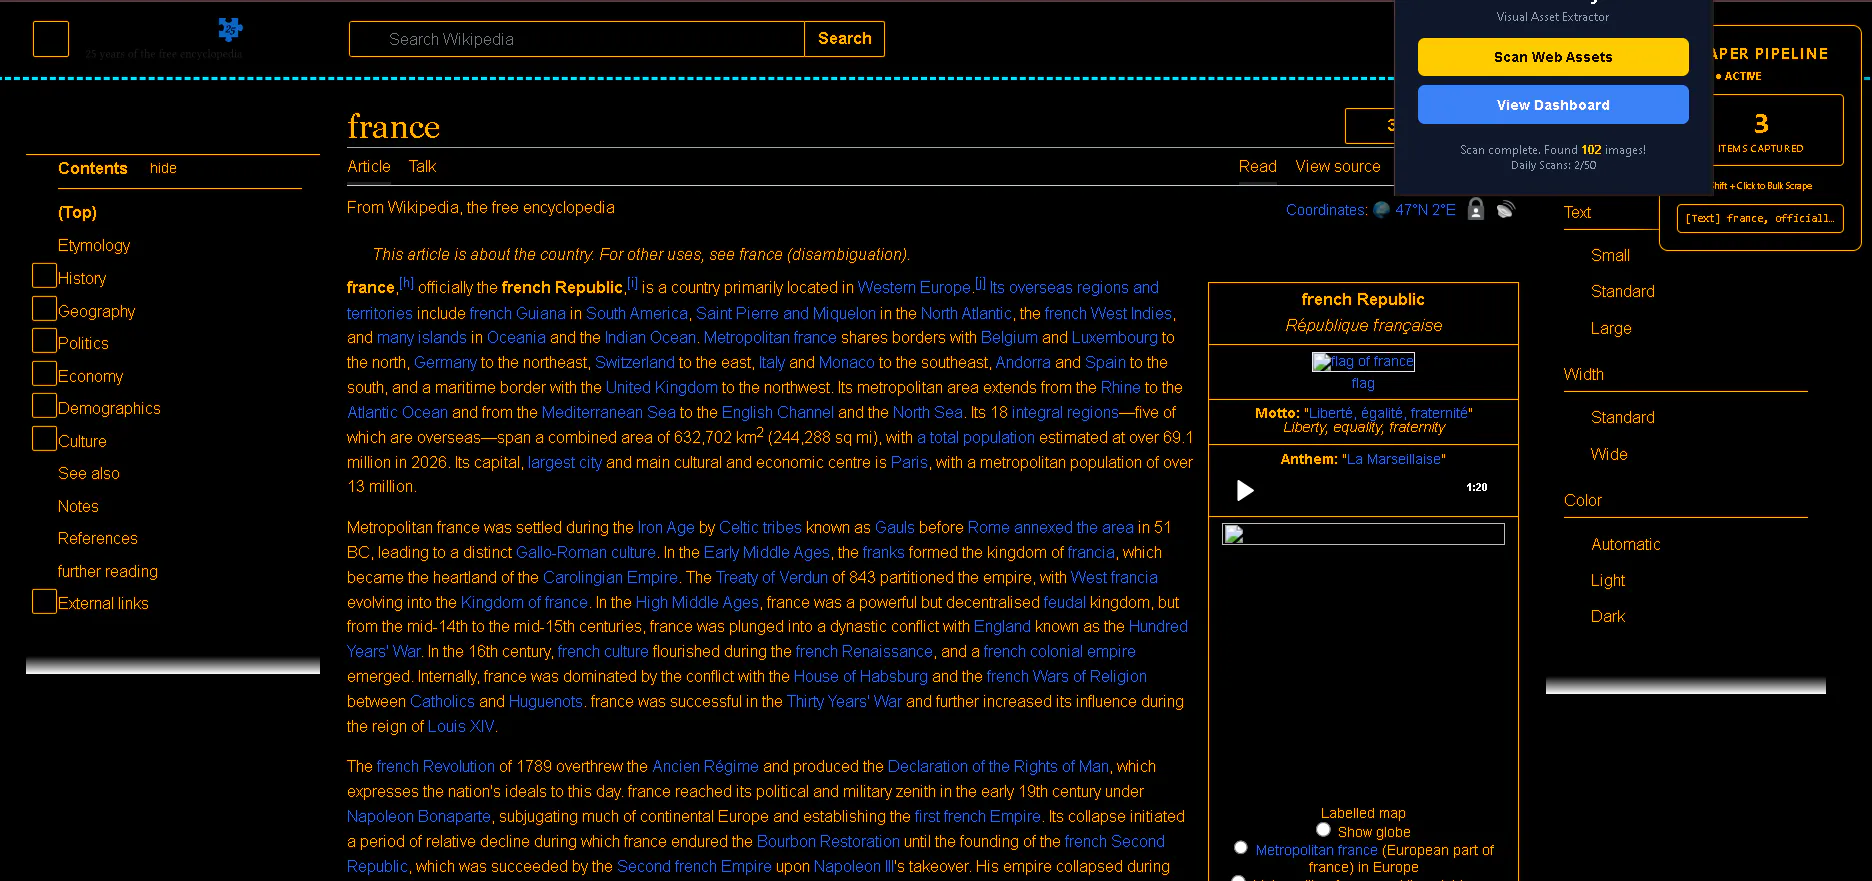Open the captured [Text] france item in Scraper Pipeline
1872x881 pixels.
pos(1760,218)
